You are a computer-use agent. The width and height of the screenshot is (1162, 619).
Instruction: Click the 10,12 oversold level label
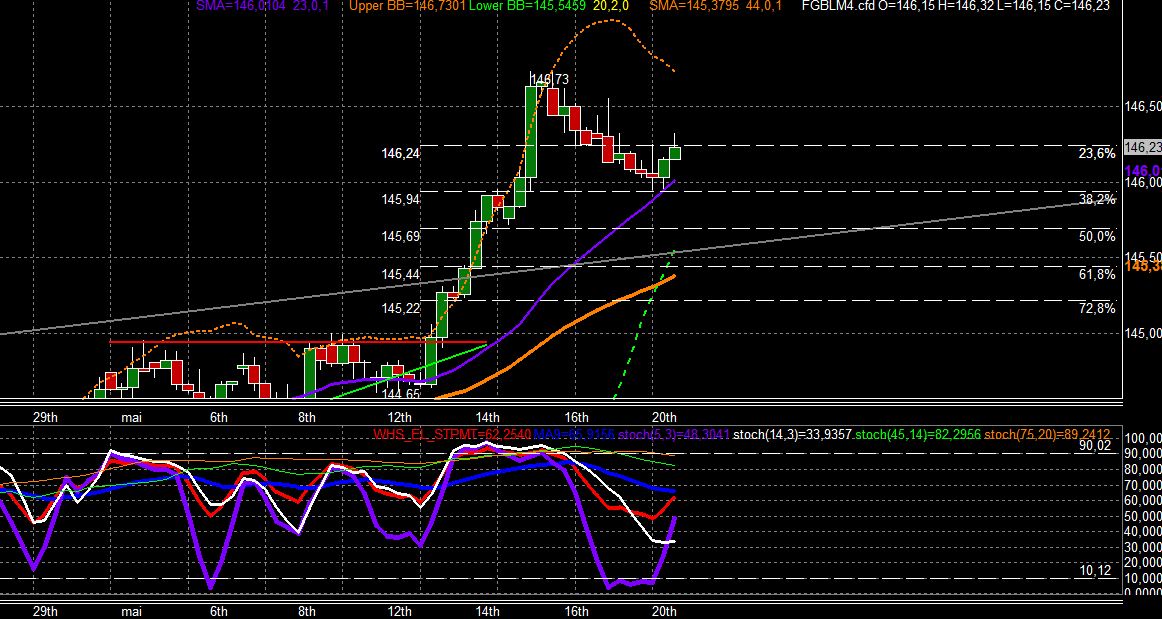1096,570
